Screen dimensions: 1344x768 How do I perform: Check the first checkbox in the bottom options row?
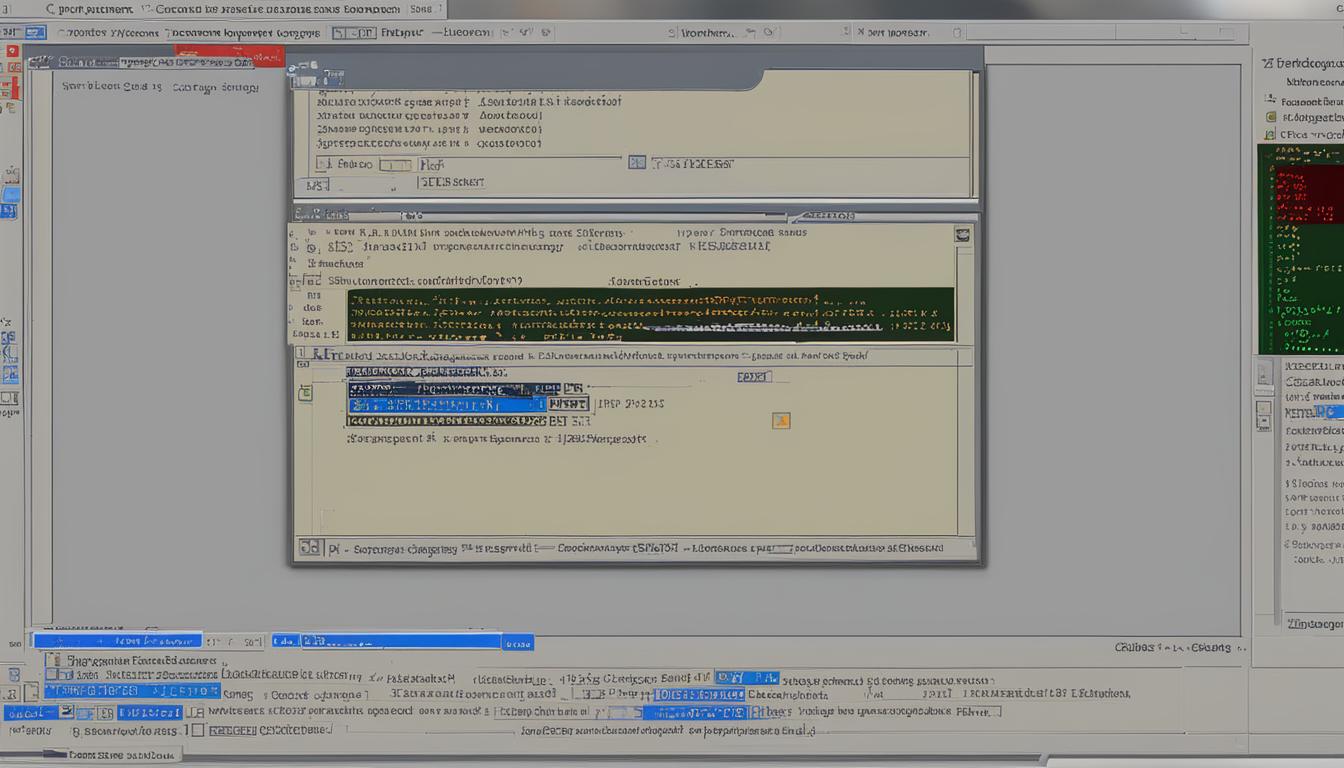click(x=52, y=660)
